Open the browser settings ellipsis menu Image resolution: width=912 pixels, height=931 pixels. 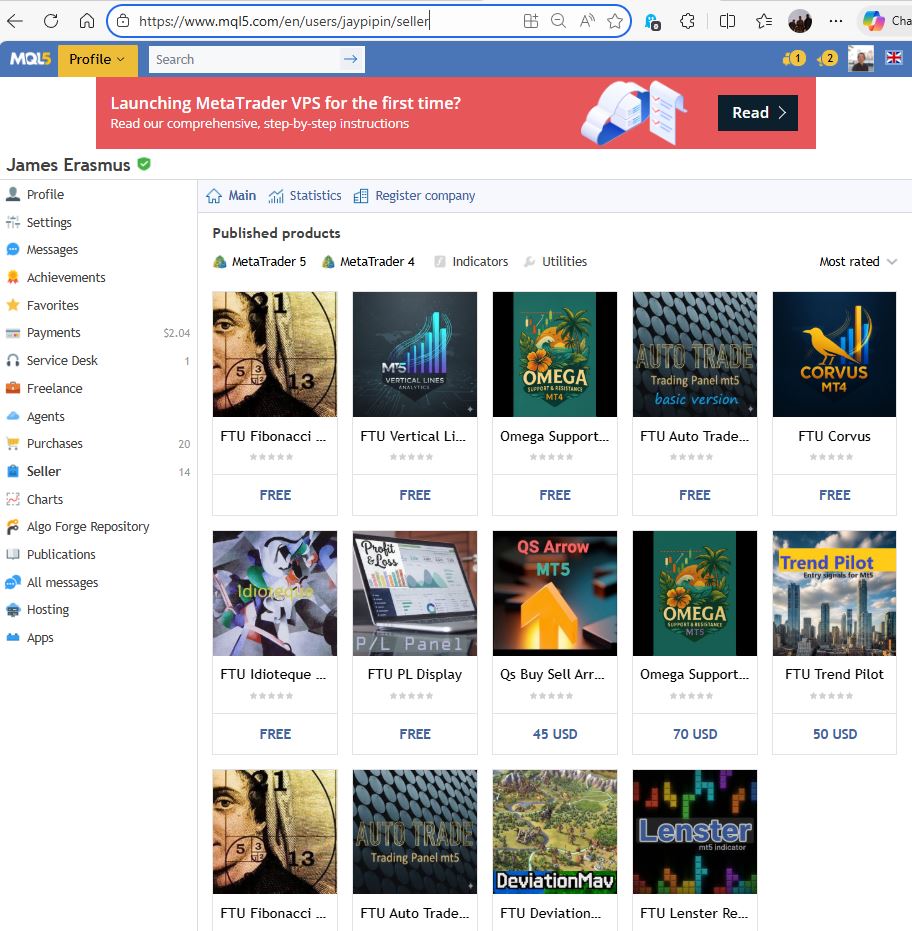[x=835, y=21]
